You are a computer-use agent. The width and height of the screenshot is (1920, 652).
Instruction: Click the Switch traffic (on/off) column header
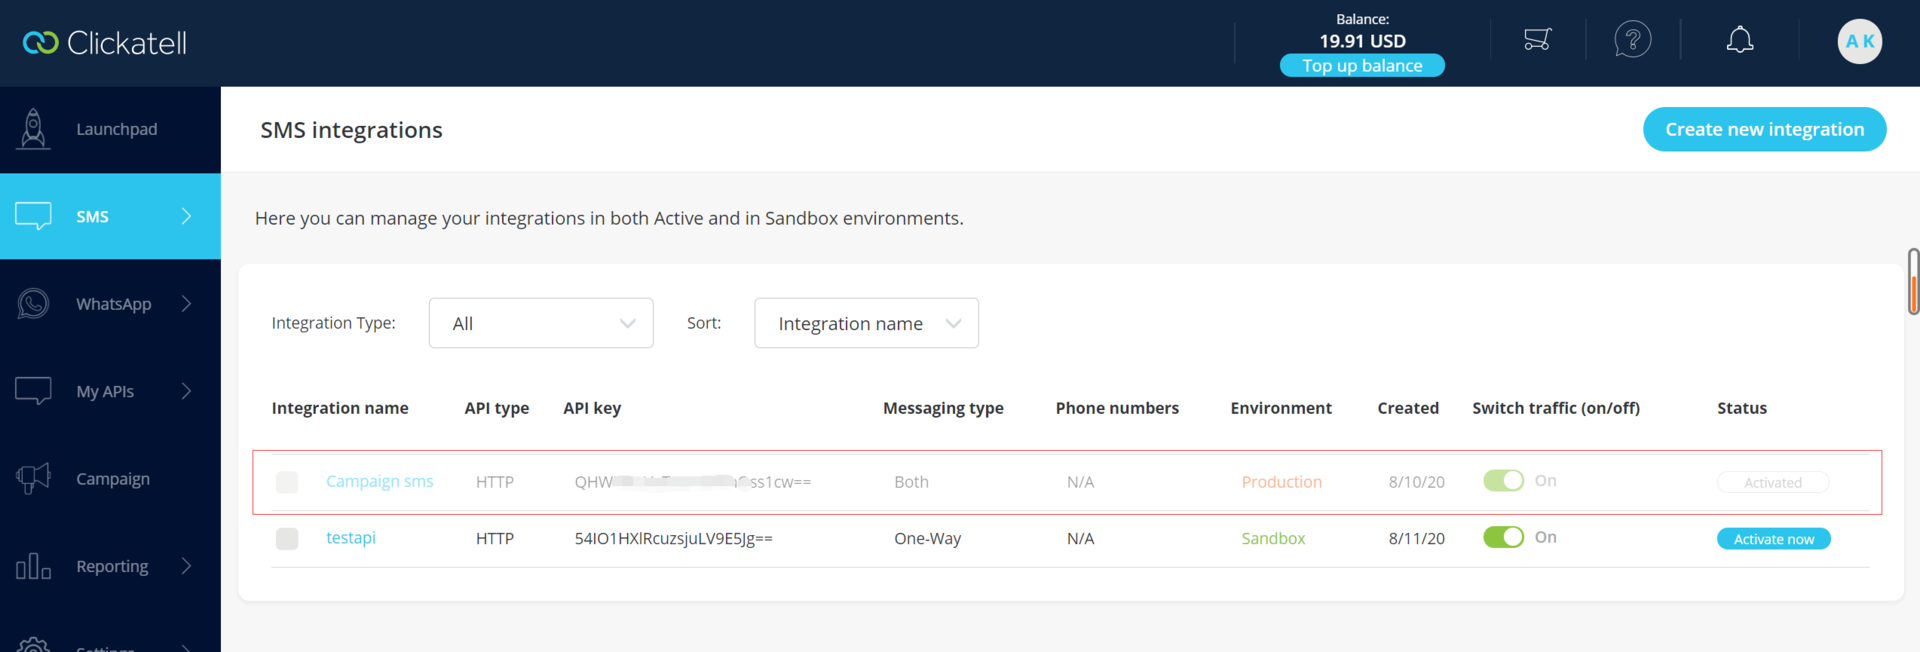pyautogui.click(x=1556, y=408)
